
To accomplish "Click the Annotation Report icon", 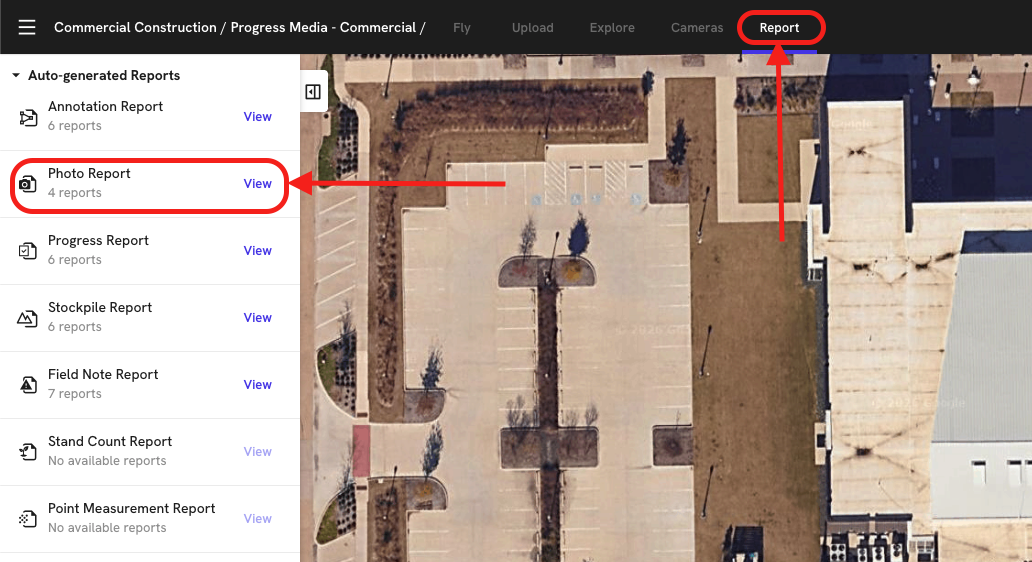I will pos(28,117).
